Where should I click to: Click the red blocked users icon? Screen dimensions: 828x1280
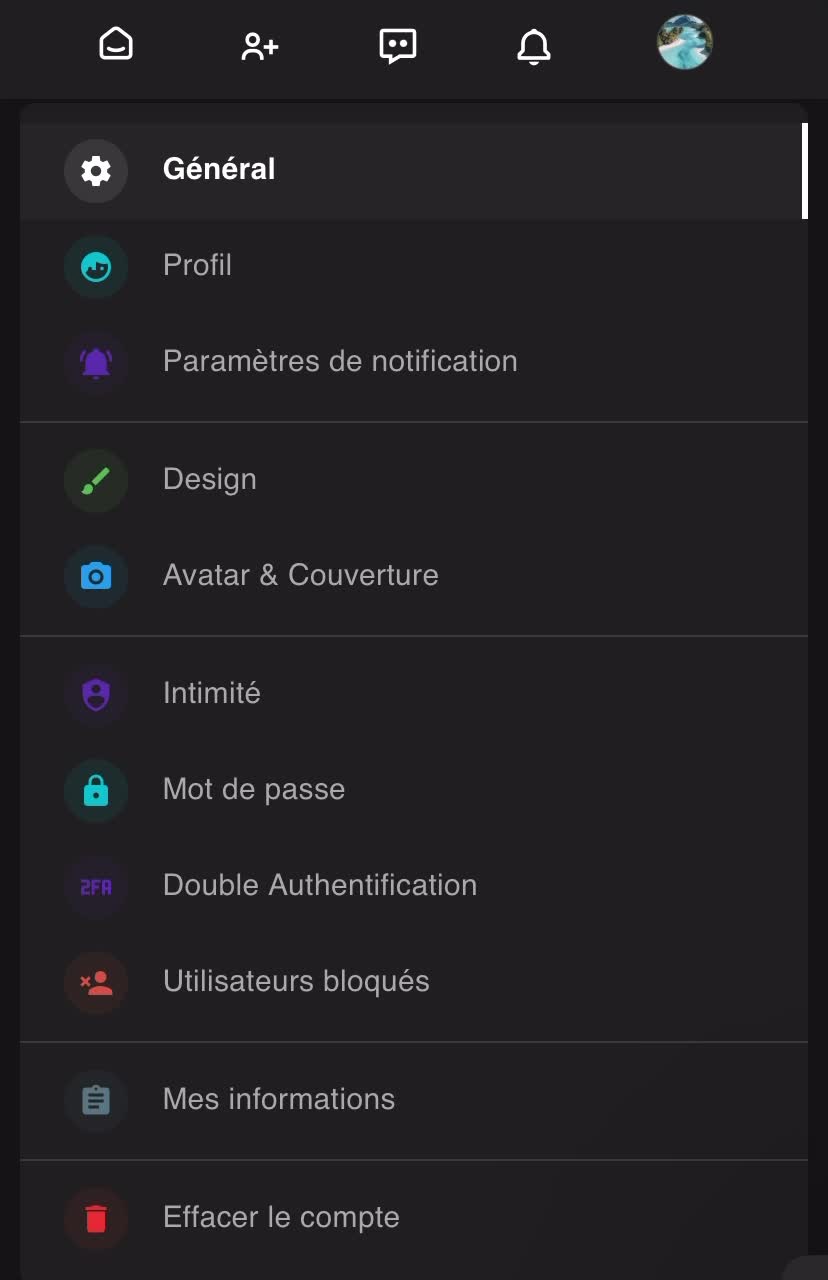click(96, 983)
